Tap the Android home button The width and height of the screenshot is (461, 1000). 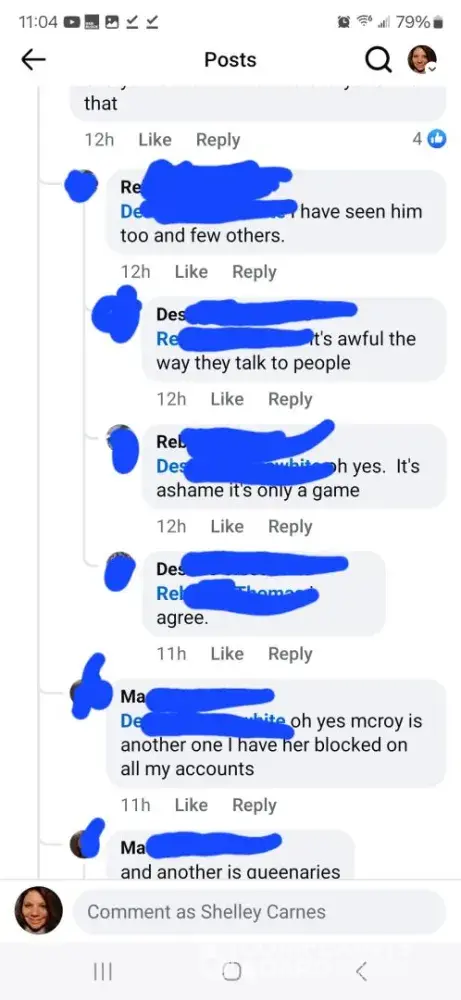231,971
